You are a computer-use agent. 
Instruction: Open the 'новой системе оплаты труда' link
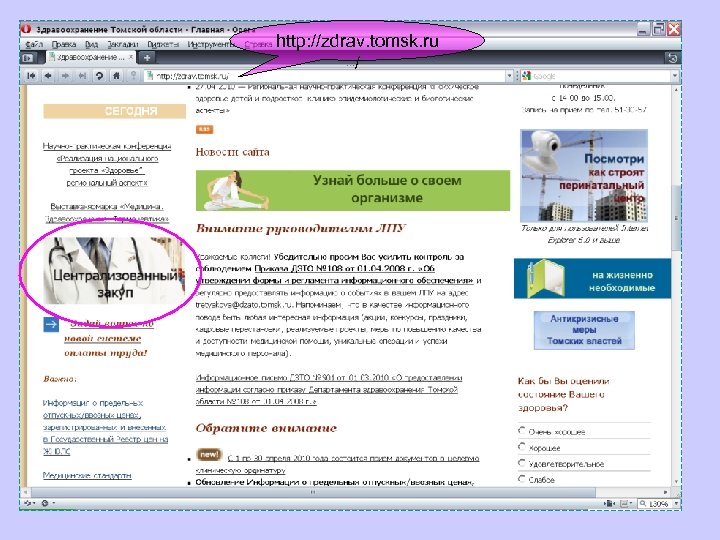pos(106,338)
